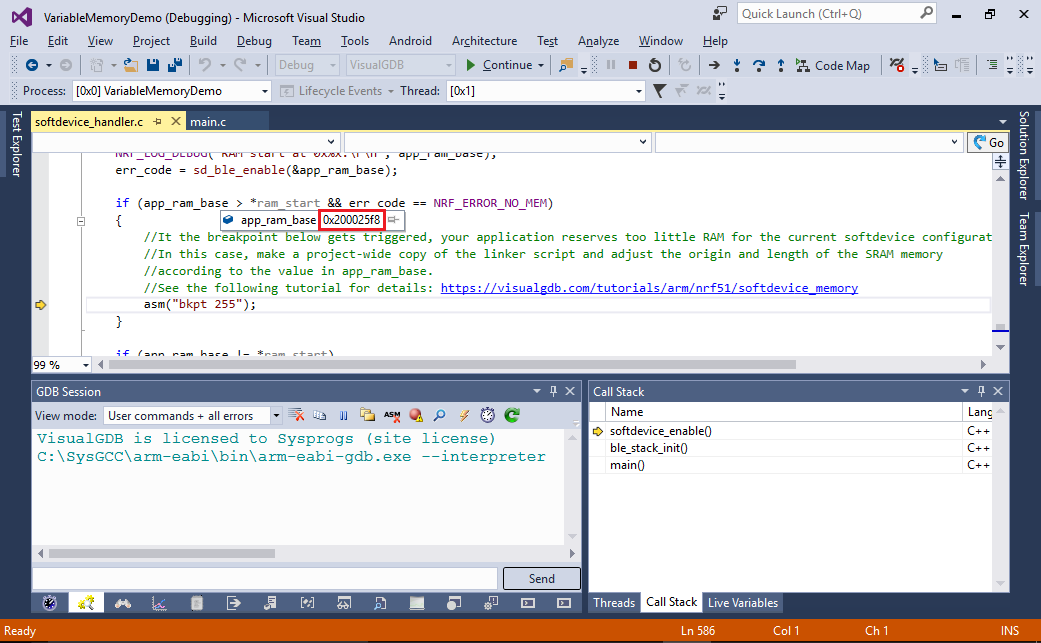1041x643 pixels.
Task: Click the pause icon in GDB Session
Action: [x=343, y=415]
